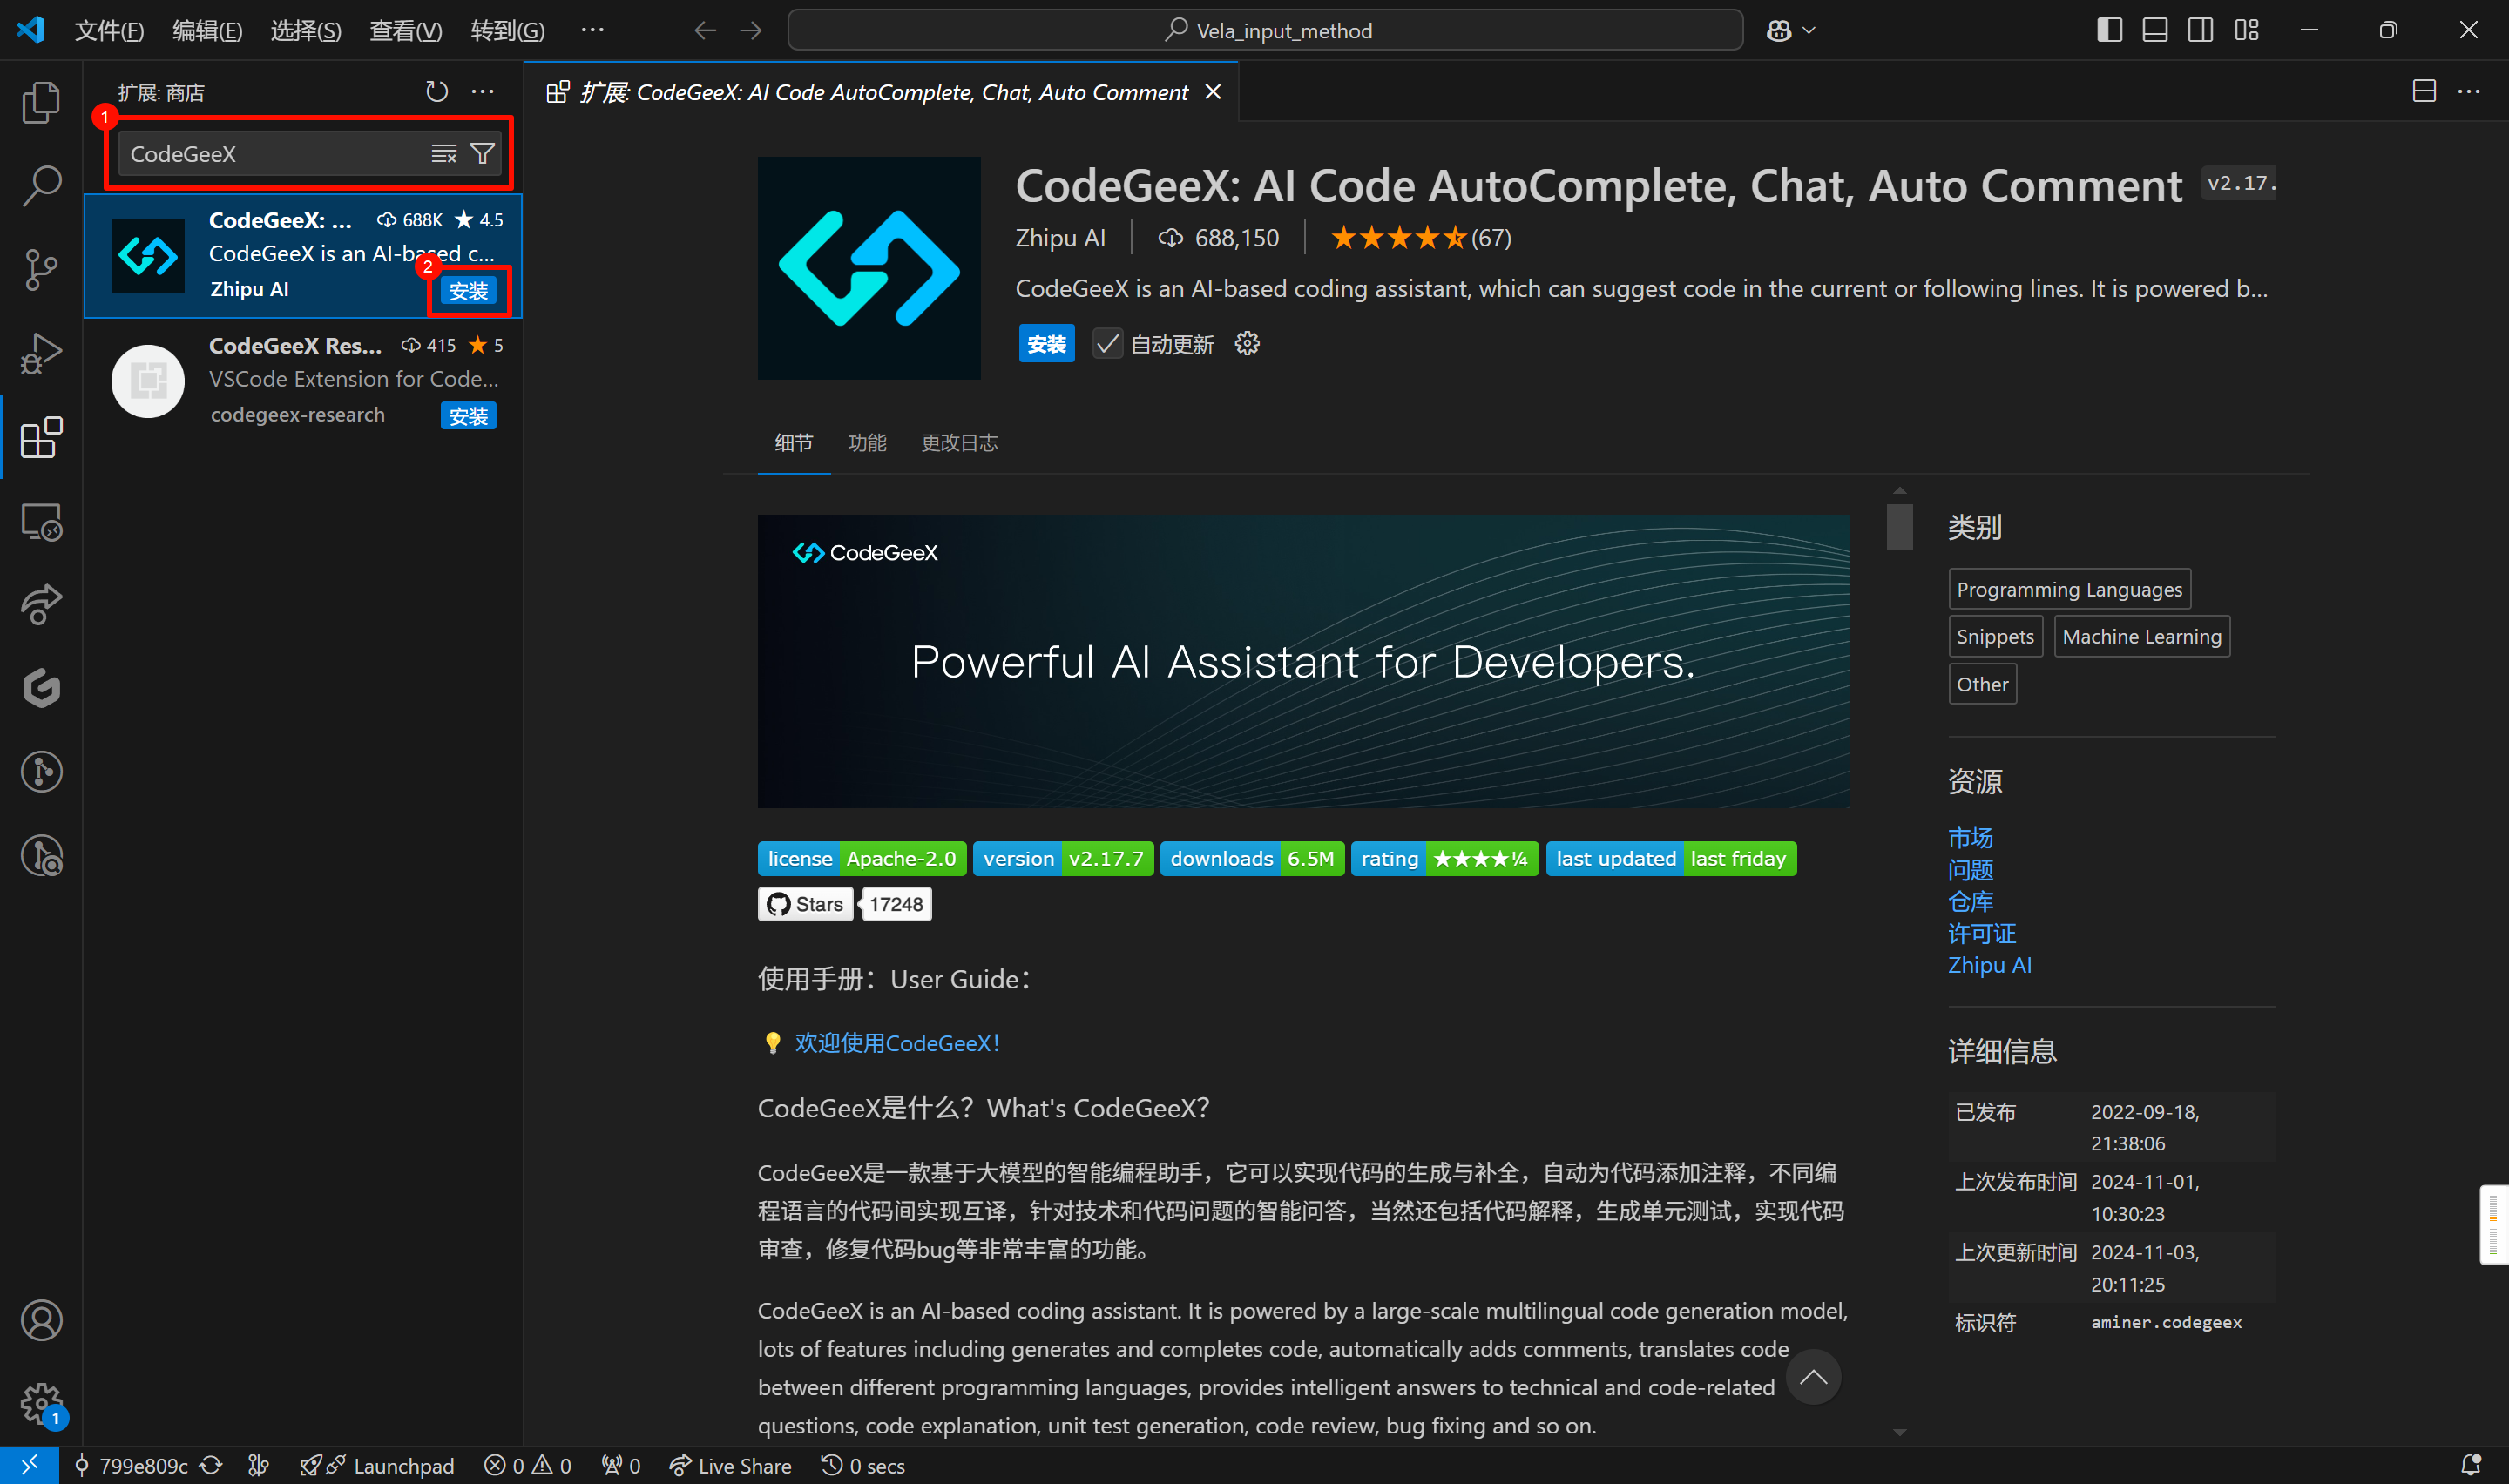Toggle the secondary side bar layout
Image resolution: width=2509 pixels, height=1484 pixels.
[x=2200, y=31]
